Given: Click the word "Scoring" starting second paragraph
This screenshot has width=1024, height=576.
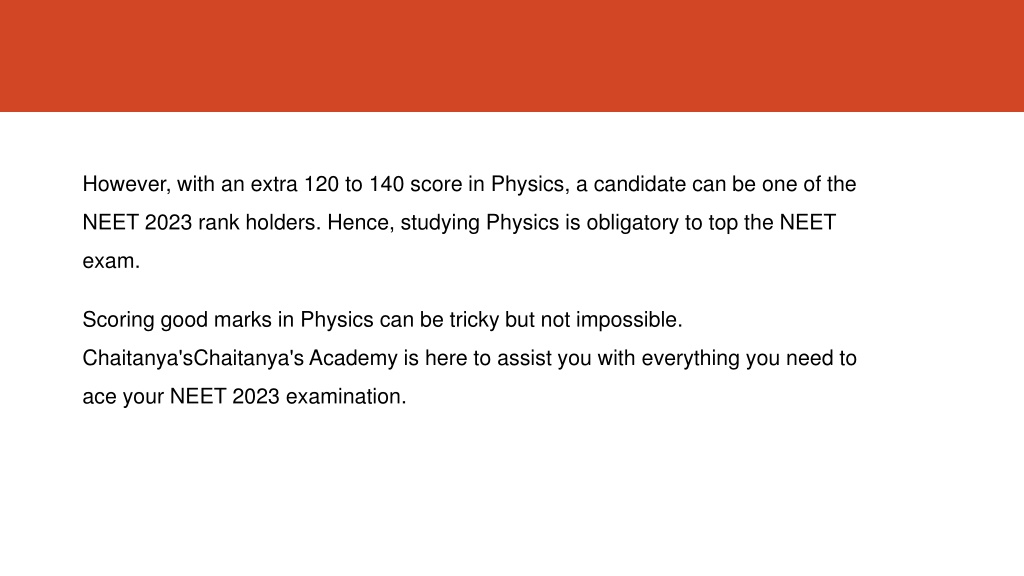Looking at the screenshot, I should (x=118, y=320).
